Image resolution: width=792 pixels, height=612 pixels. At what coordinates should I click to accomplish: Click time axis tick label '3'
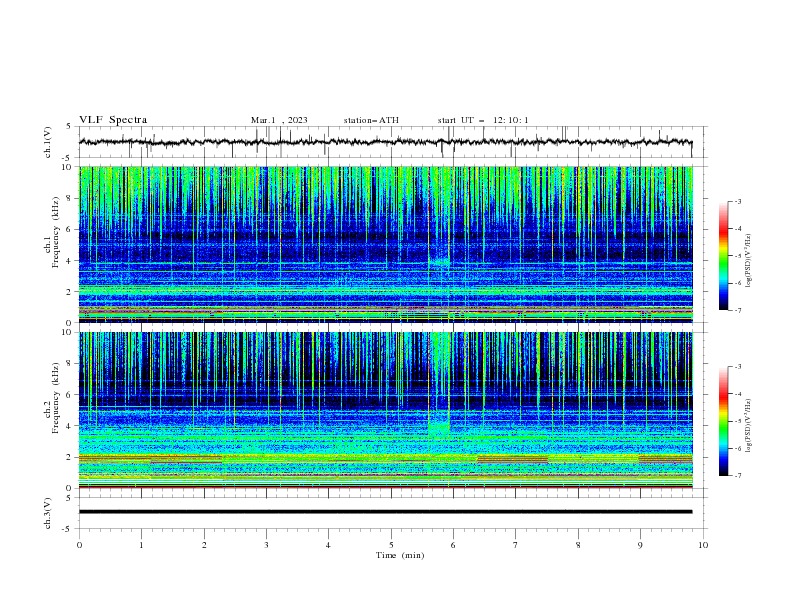pos(266,545)
